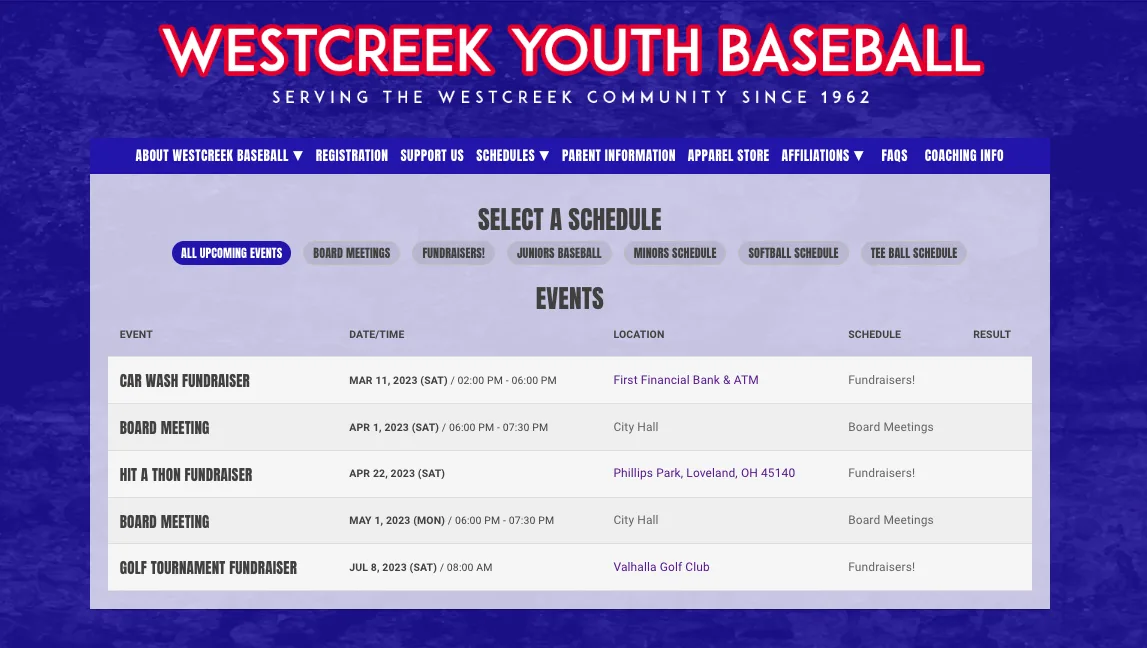Viewport: 1147px width, 648px height.
Task: Open the Schedules dropdown menu
Action: click(x=512, y=155)
